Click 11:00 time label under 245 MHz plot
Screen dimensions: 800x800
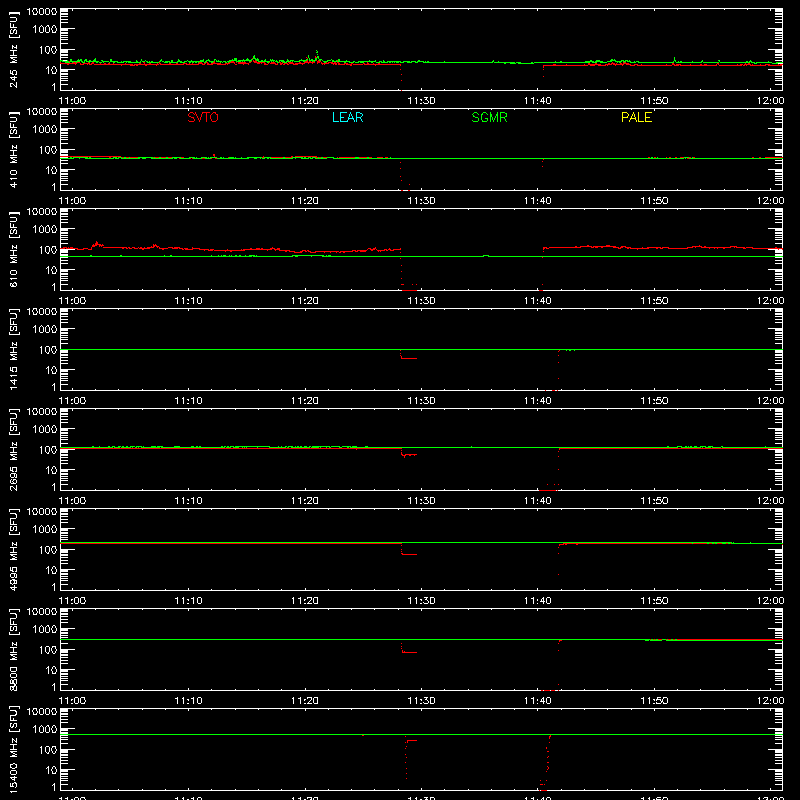point(72,101)
